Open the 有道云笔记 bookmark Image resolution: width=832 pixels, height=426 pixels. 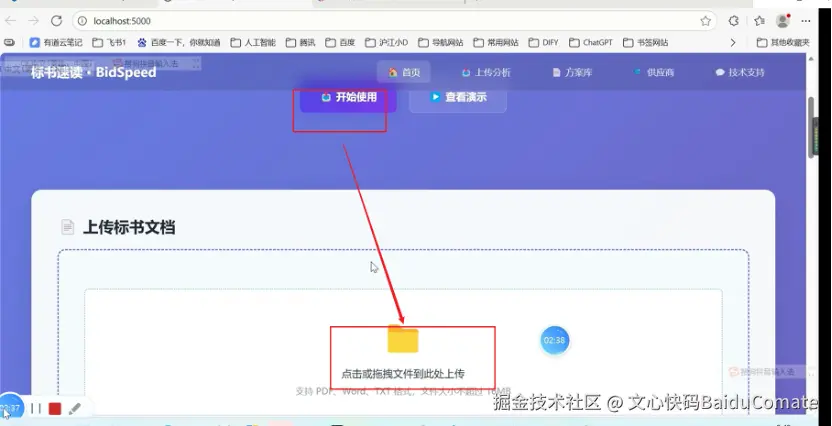click(x=56, y=42)
